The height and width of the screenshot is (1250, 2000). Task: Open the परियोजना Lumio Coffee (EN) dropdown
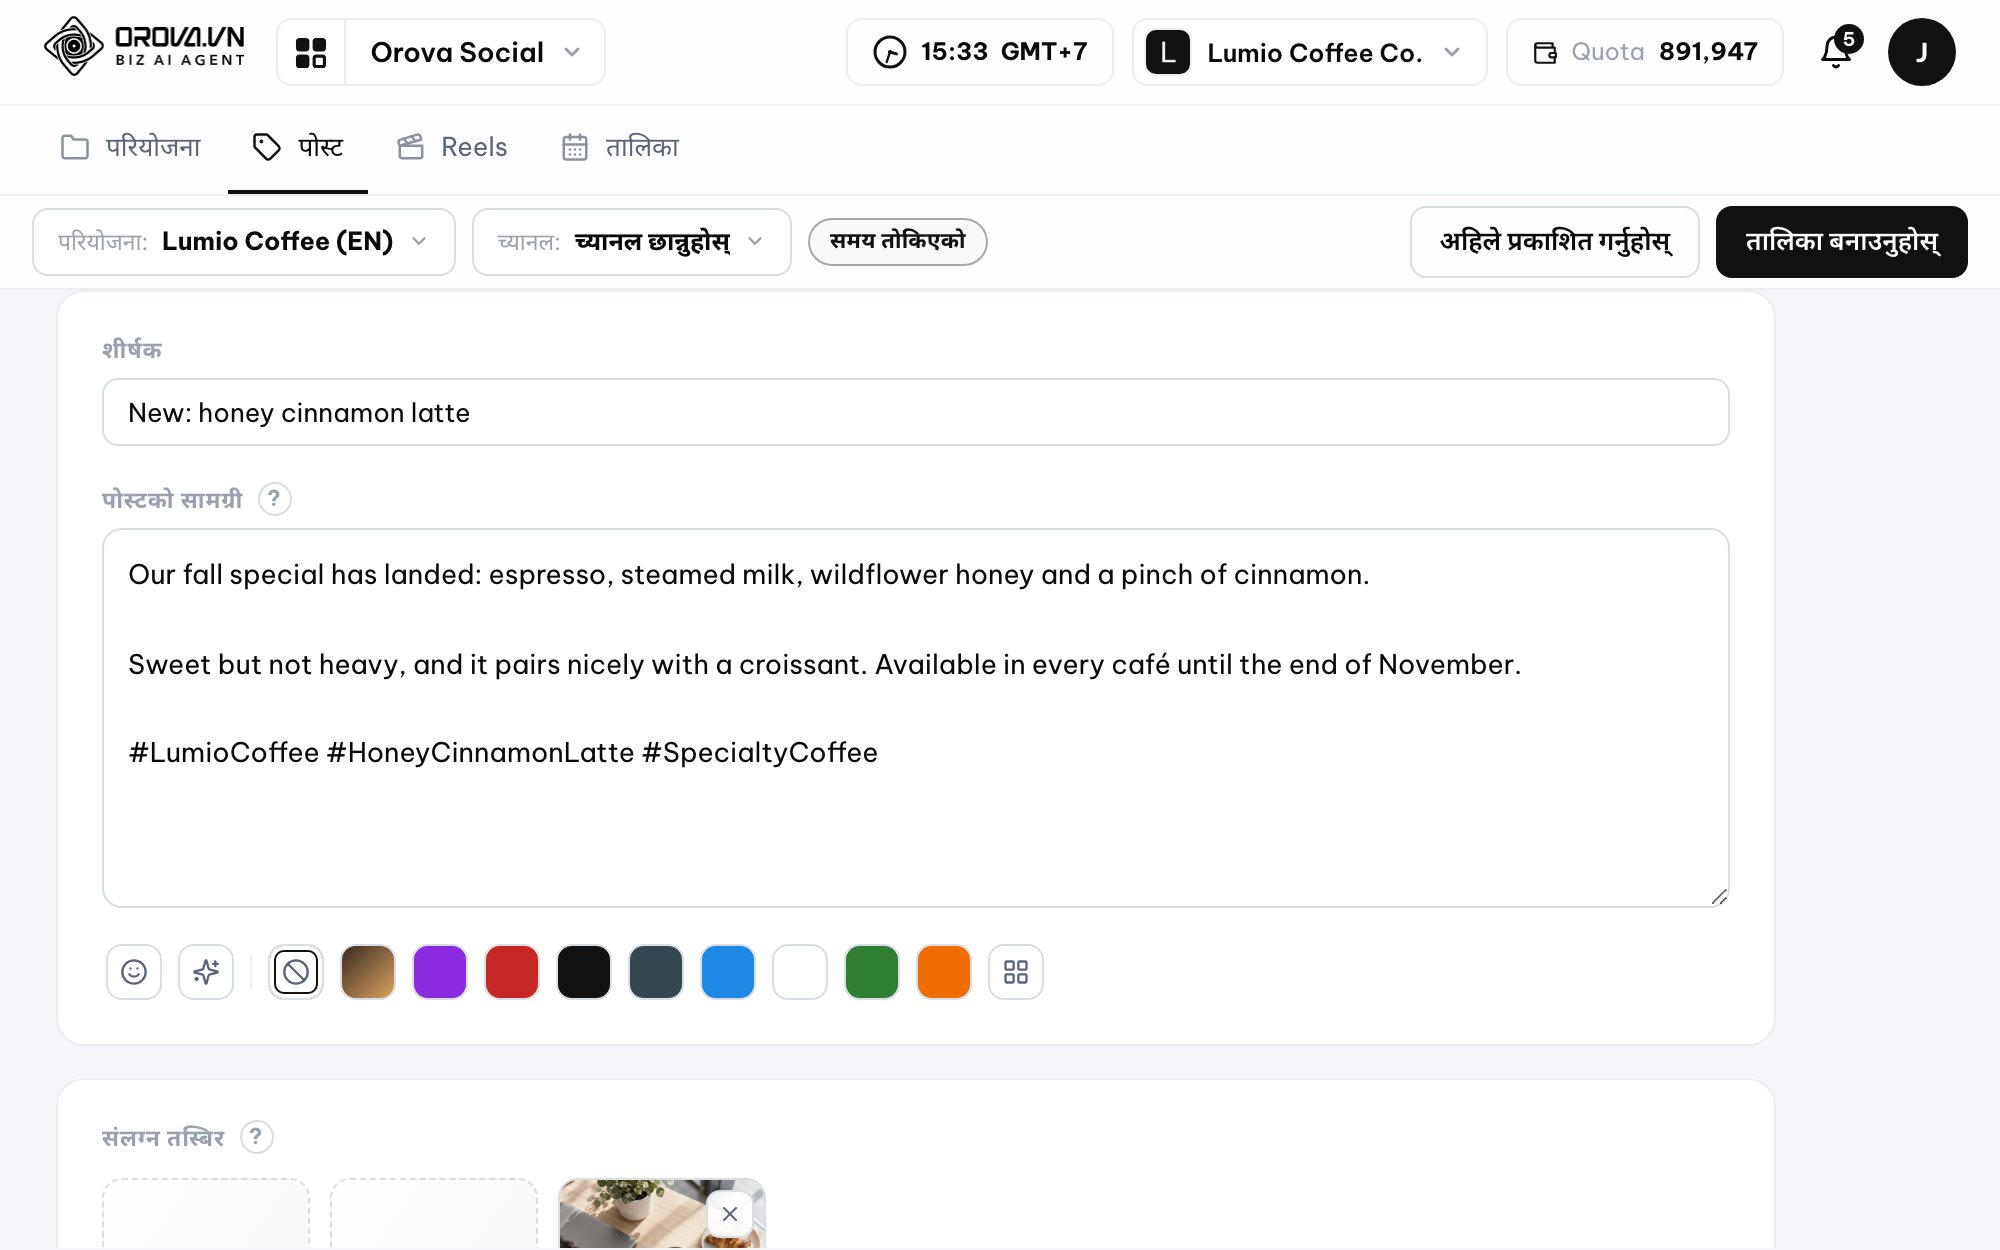tap(244, 241)
